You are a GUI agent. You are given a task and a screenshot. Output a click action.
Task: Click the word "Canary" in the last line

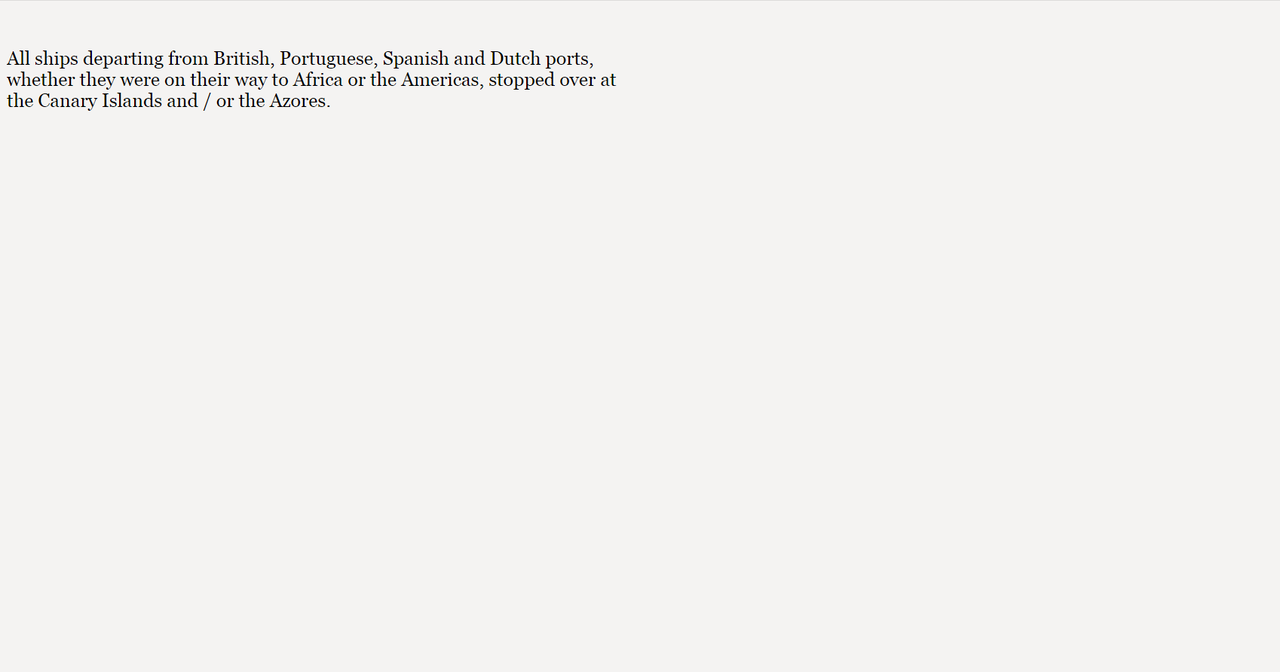67,102
